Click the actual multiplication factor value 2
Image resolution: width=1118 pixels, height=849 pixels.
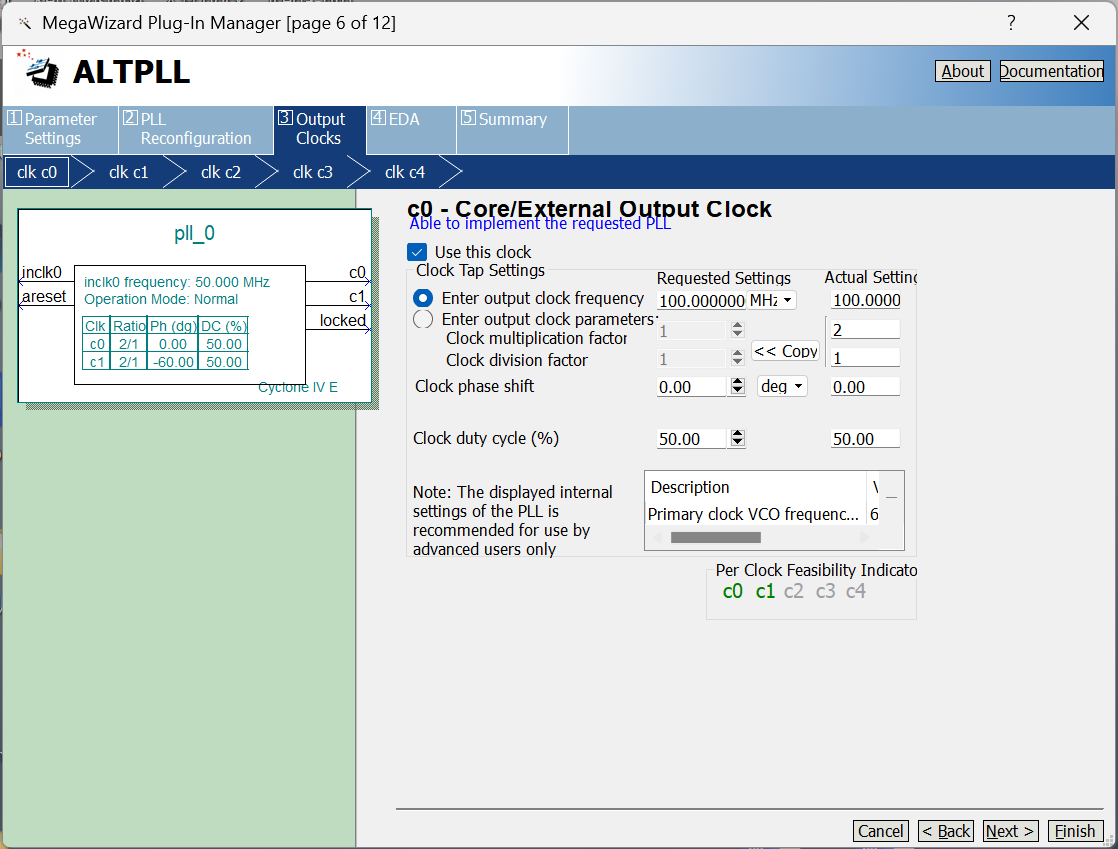[x=866, y=329]
